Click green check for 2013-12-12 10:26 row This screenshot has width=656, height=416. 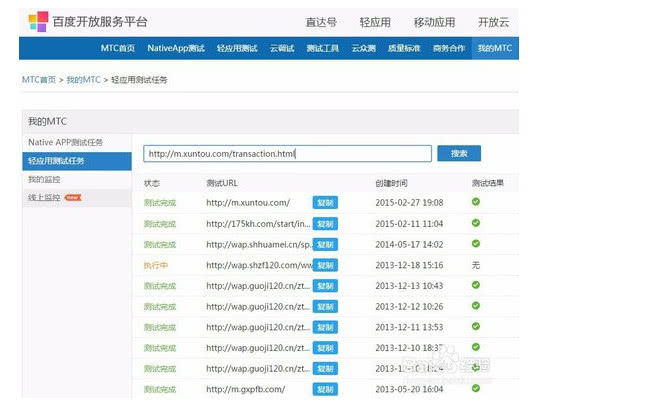[x=476, y=306]
